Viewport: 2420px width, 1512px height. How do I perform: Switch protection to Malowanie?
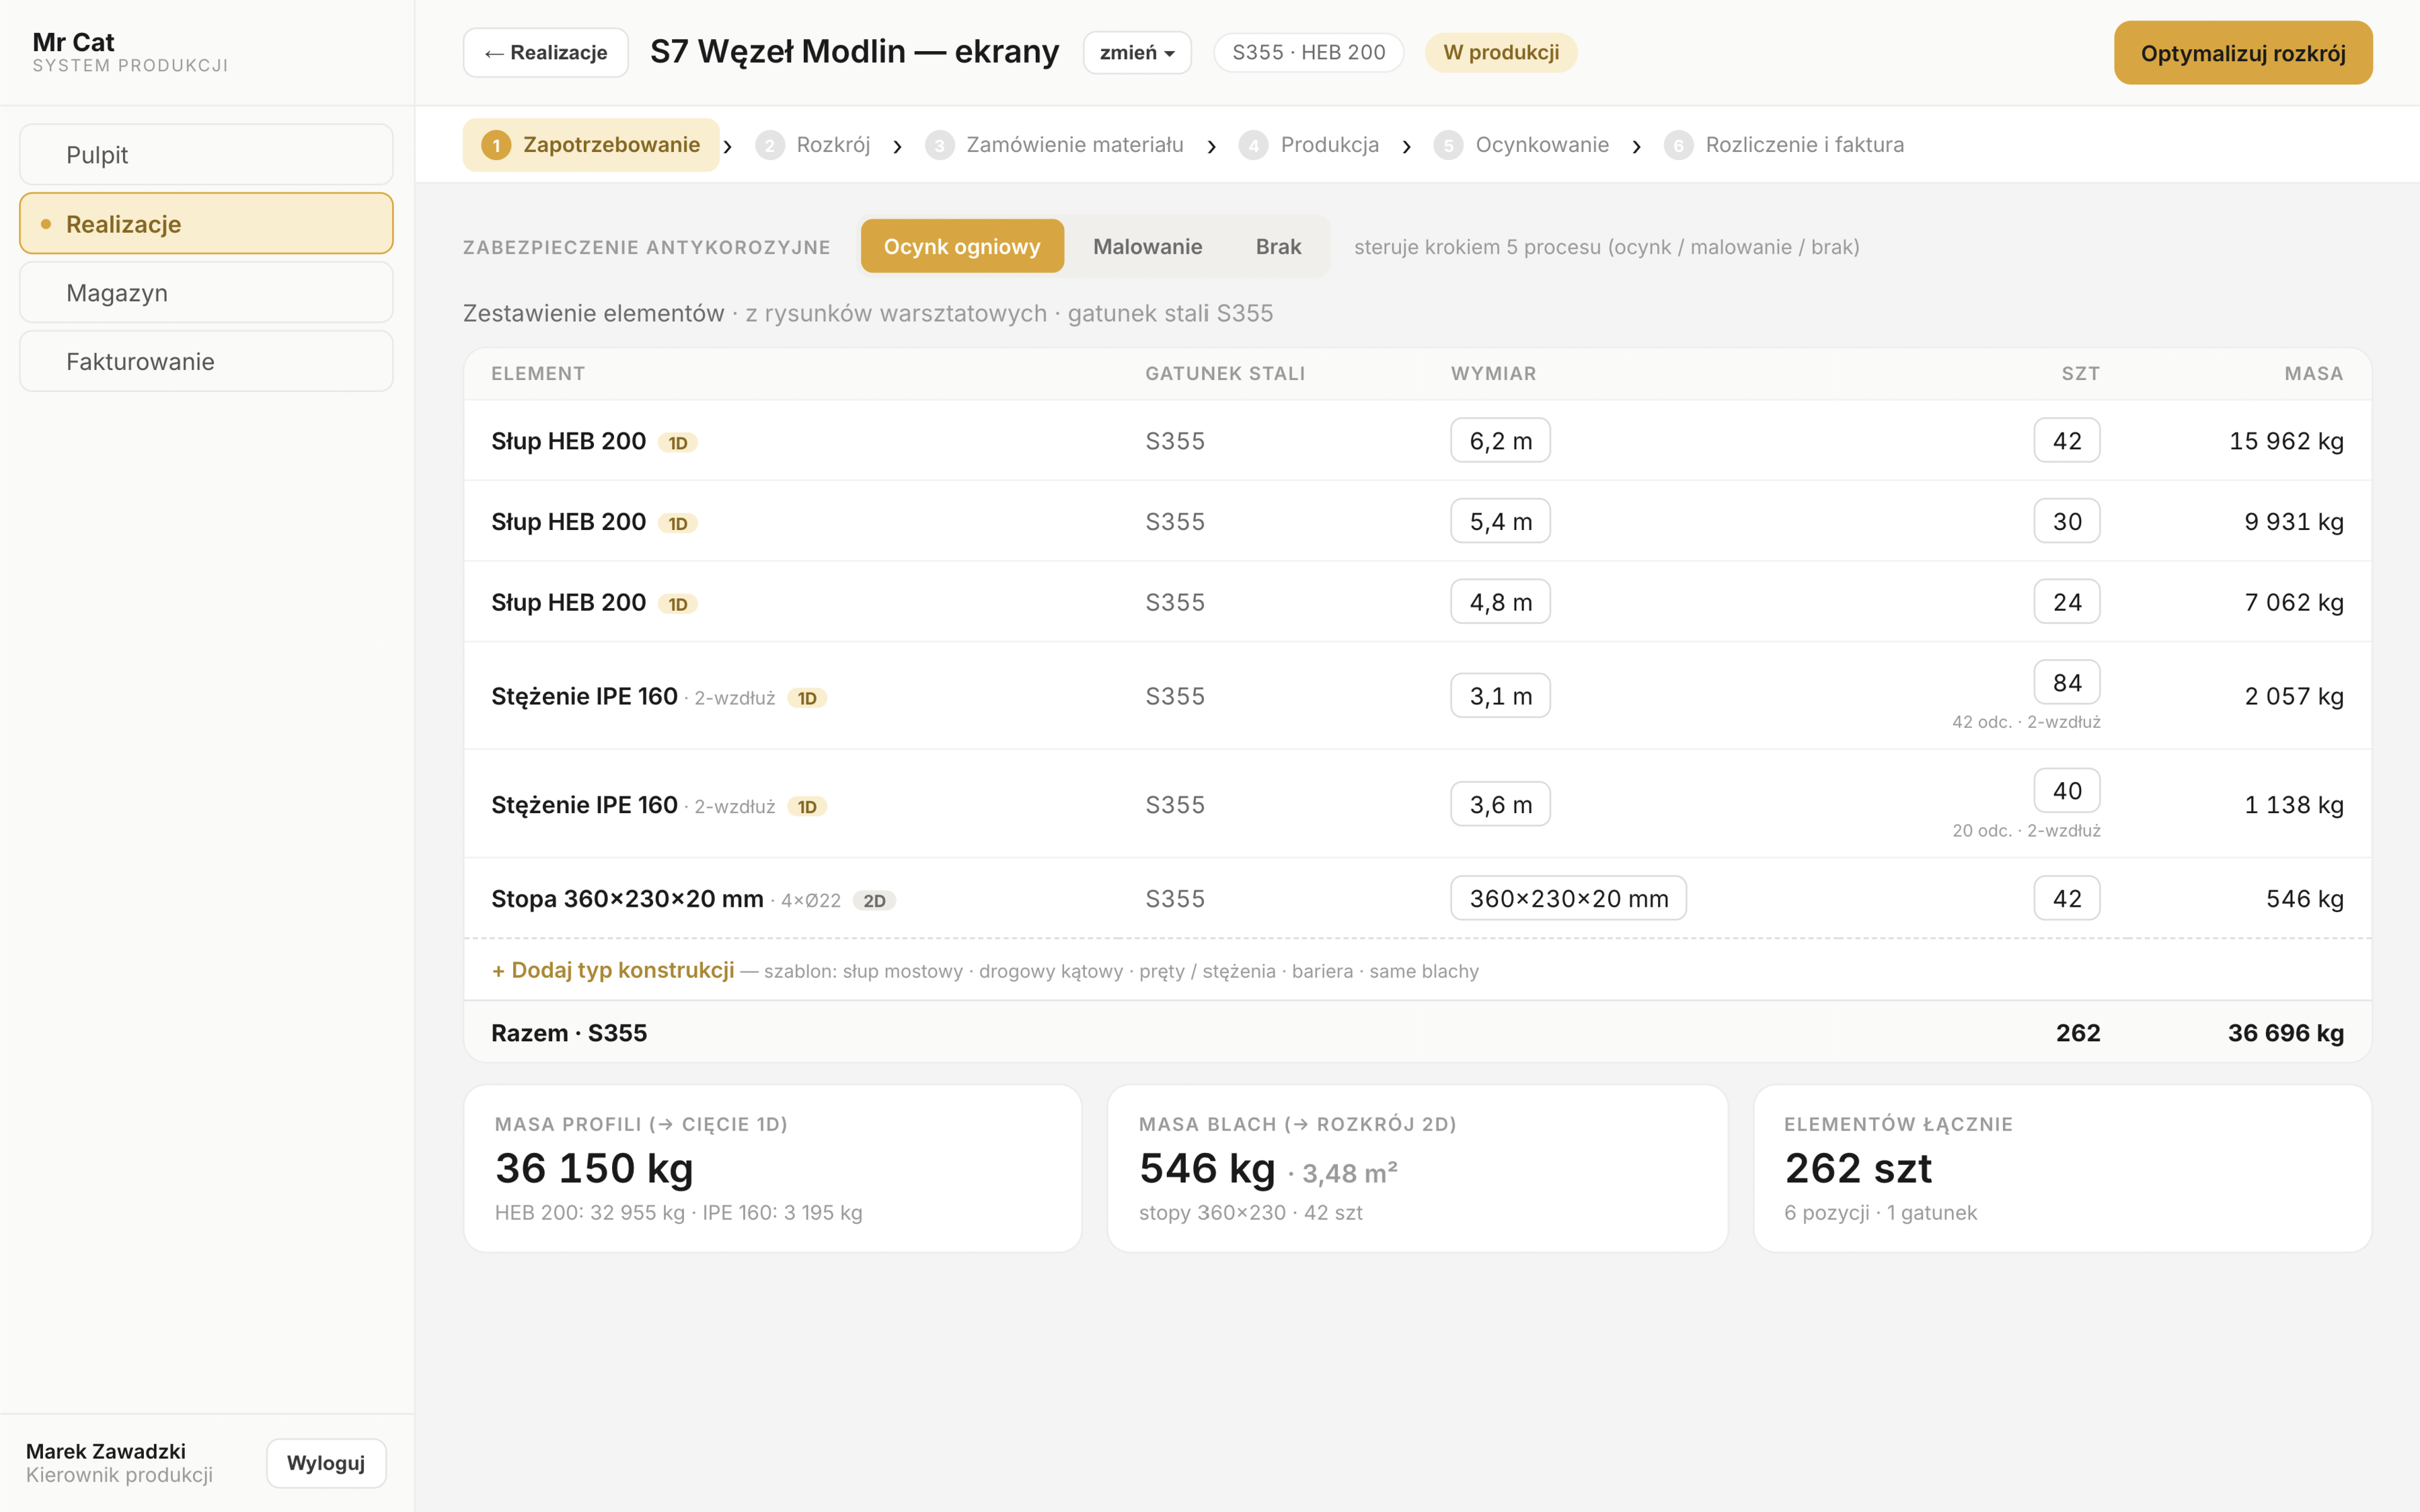[x=1147, y=246]
